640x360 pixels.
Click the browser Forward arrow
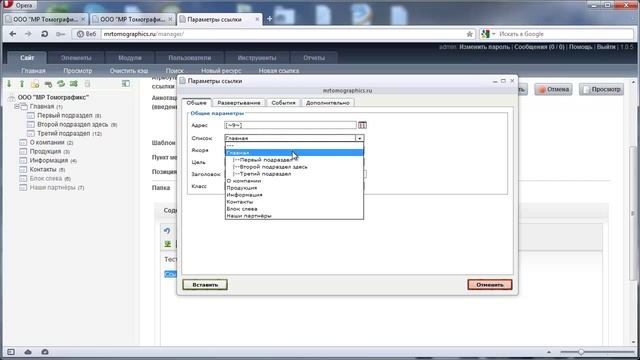pyautogui.click(x=28, y=34)
